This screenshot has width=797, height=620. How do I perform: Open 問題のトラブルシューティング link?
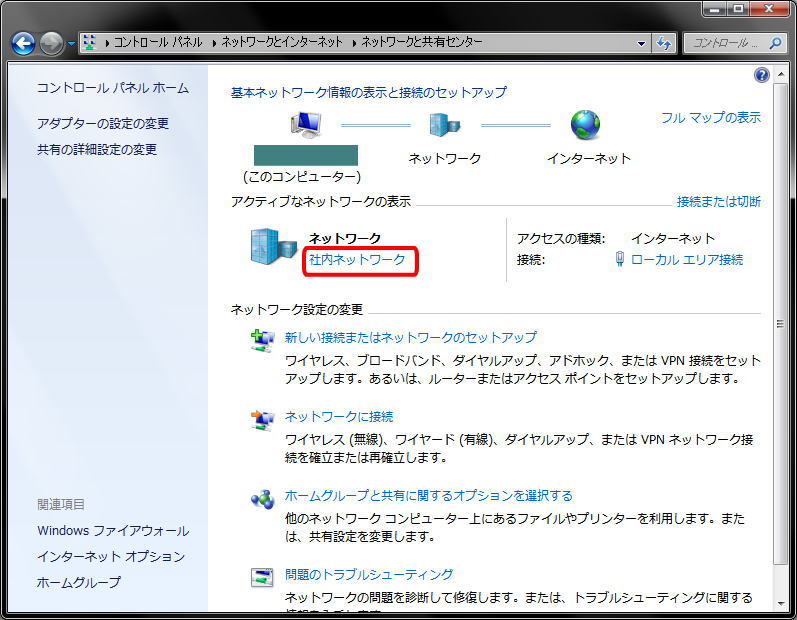pos(369,575)
